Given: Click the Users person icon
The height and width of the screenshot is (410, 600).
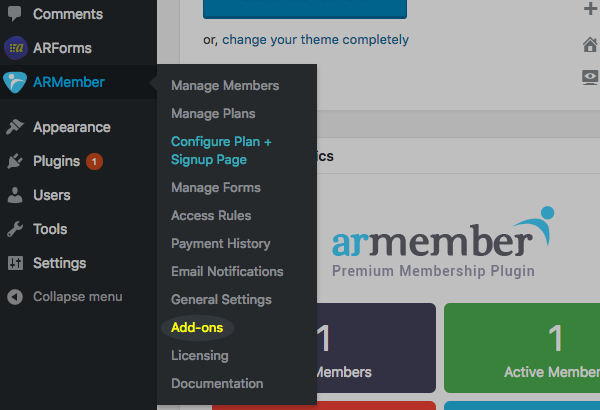Looking at the screenshot, I should (x=15, y=195).
